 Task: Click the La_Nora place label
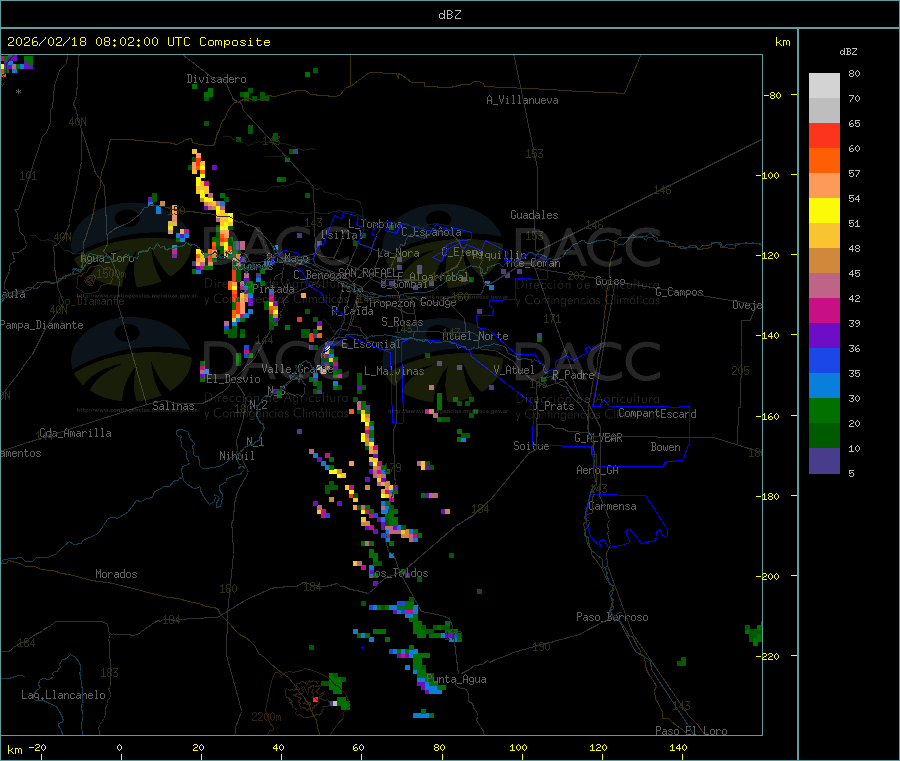(398, 253)
